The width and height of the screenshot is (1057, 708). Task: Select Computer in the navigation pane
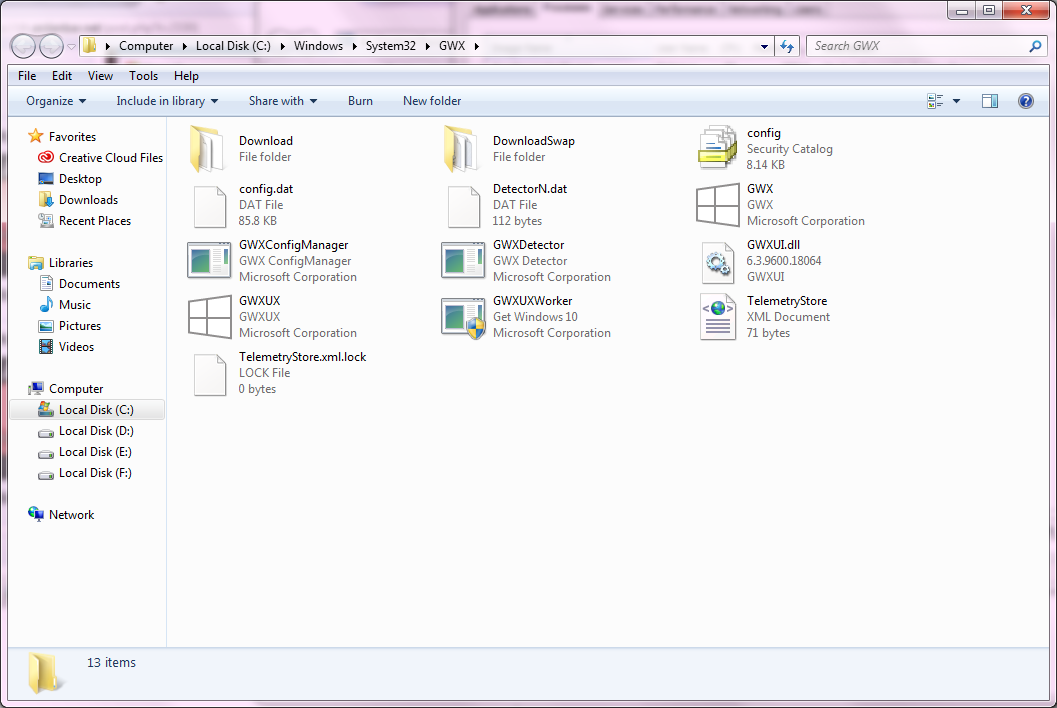[x=65, y=389]
